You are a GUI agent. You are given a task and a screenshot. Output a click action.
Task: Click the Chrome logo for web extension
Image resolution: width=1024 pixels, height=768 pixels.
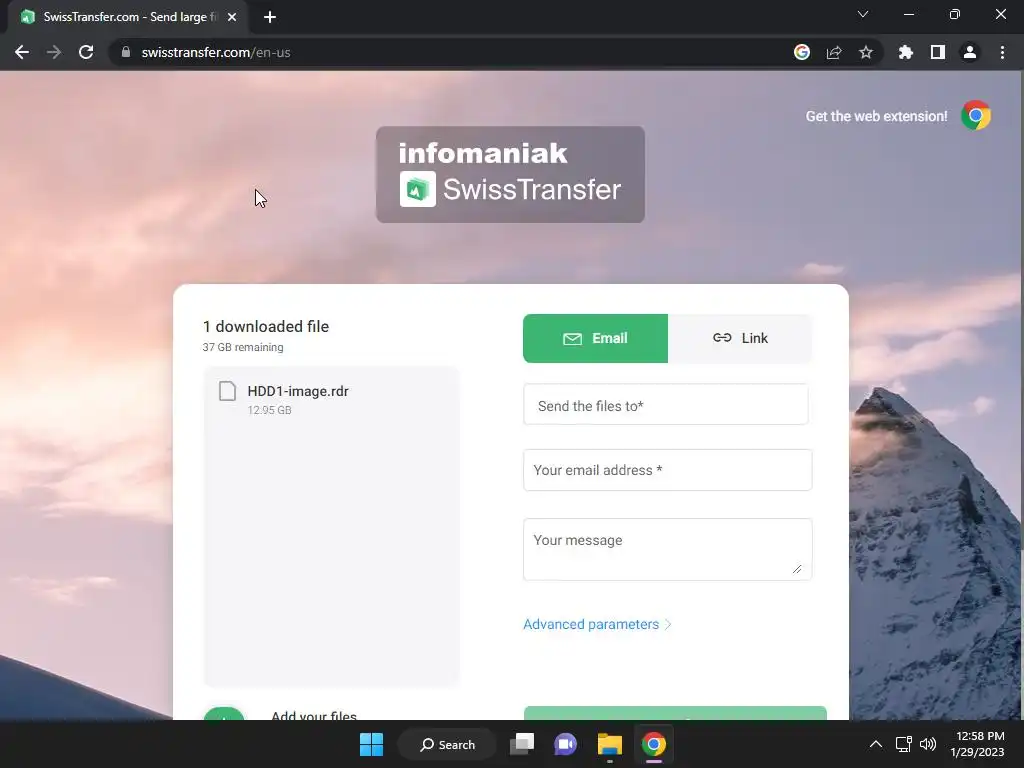(x=976, y=116)
